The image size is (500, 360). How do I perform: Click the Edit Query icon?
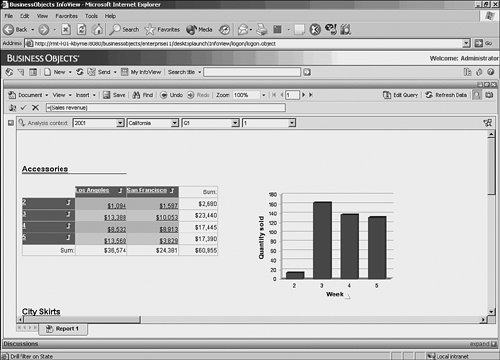387,95
